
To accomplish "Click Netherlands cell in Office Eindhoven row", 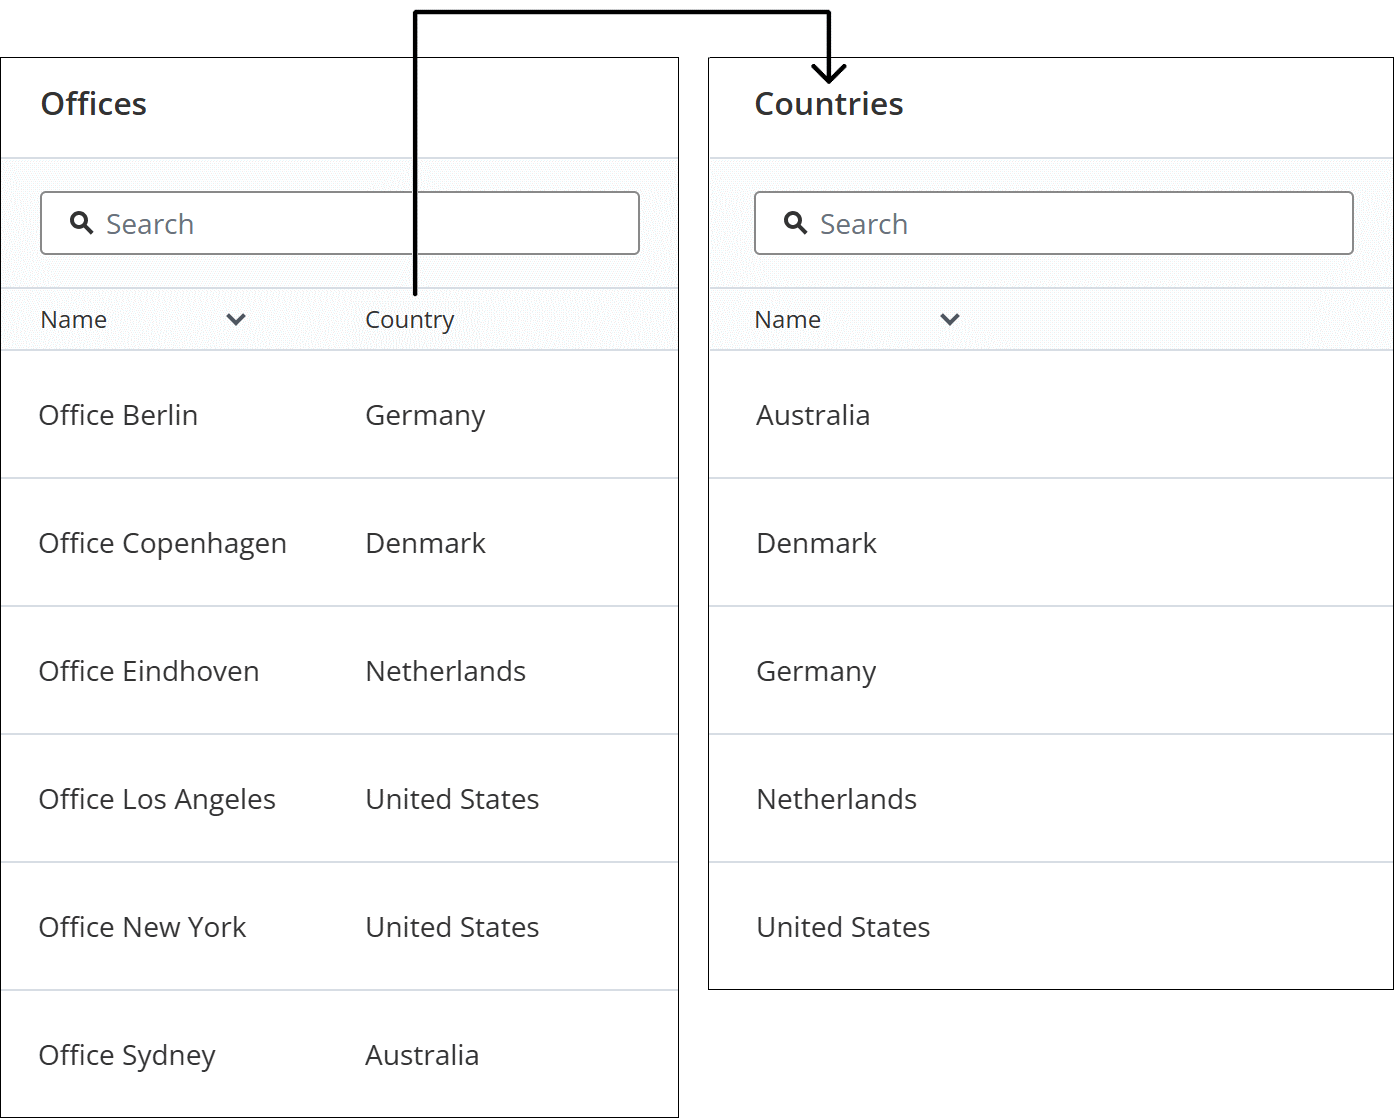I will [446, 671].
